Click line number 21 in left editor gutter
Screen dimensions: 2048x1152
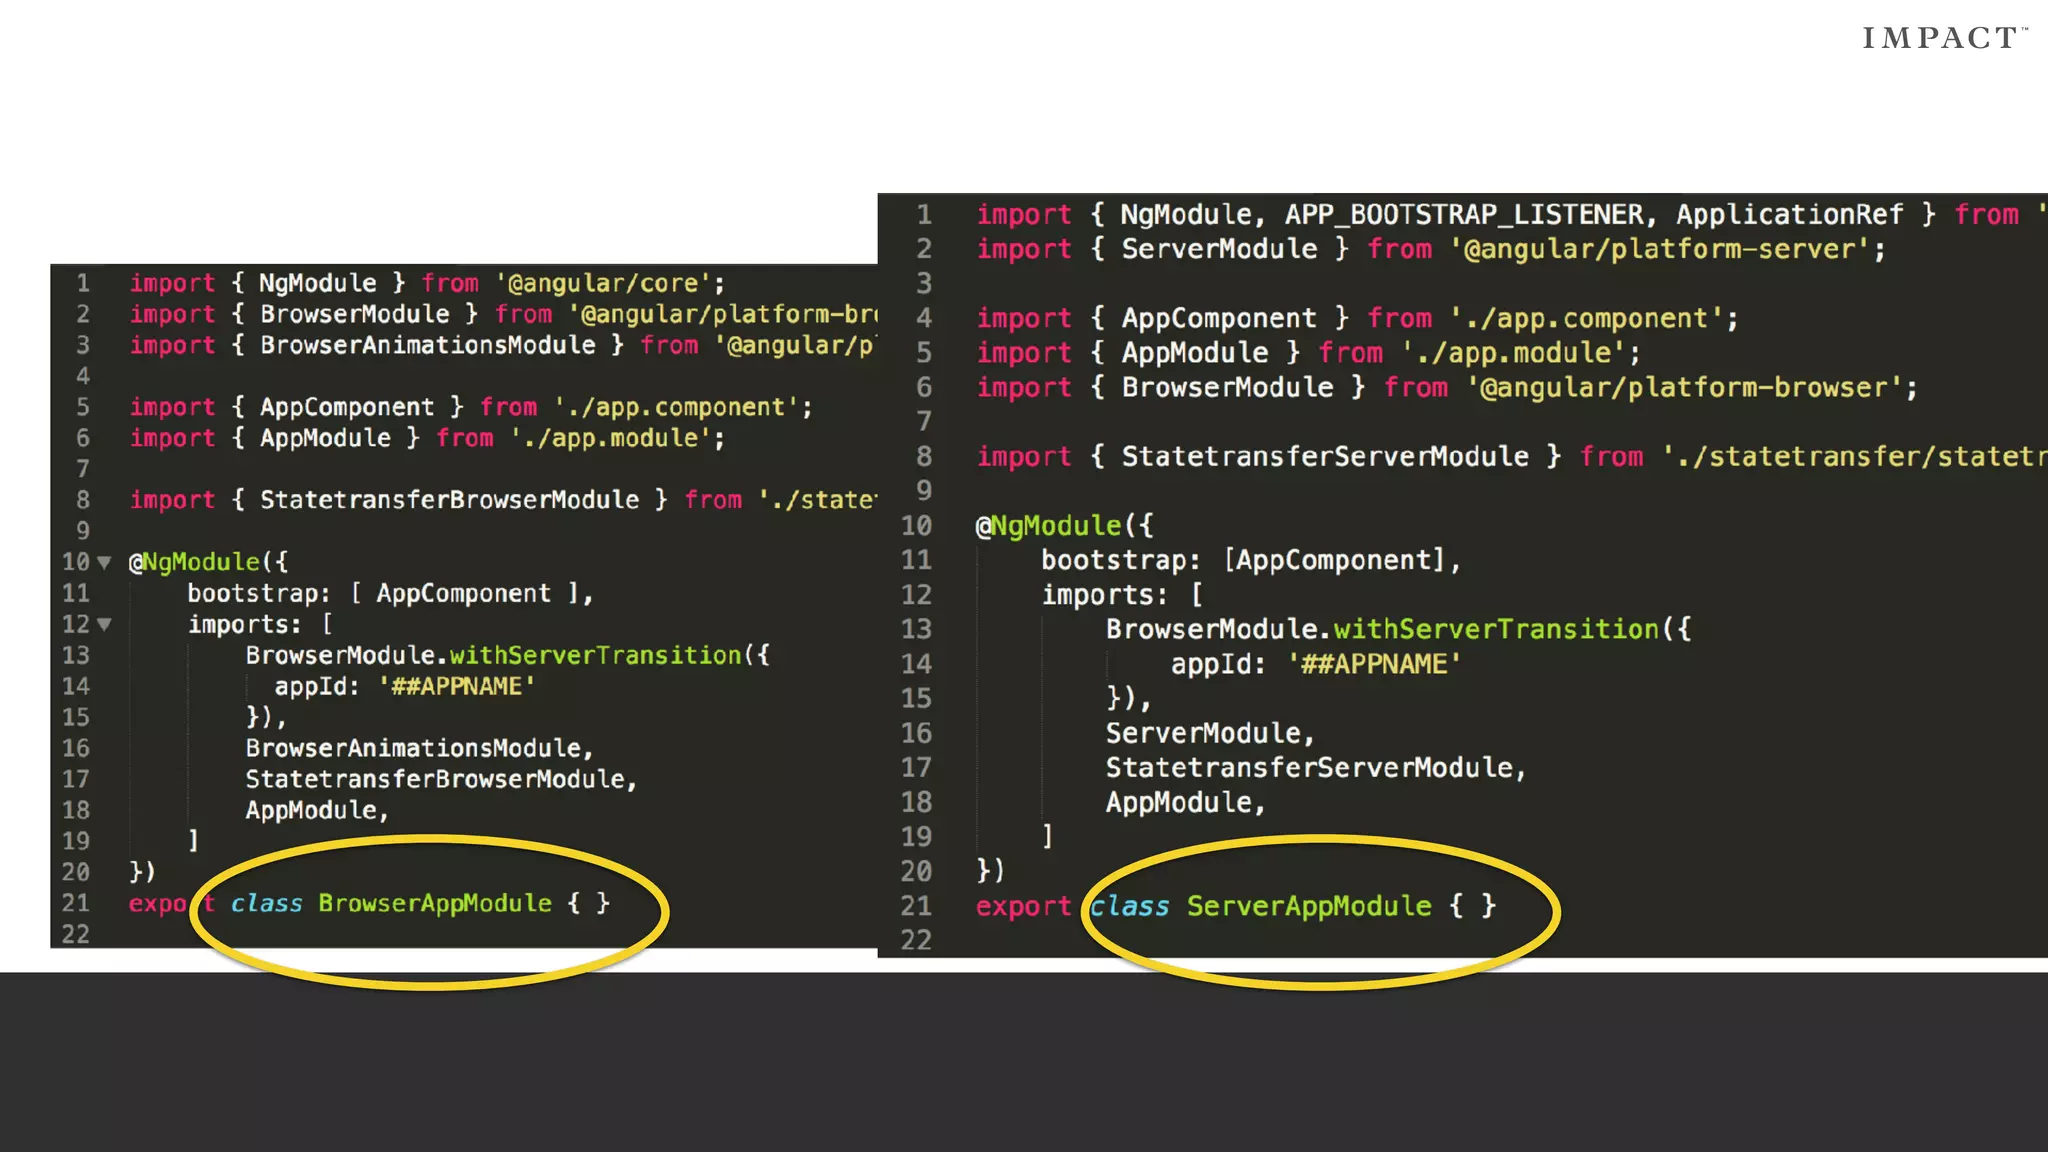point(76,904)
